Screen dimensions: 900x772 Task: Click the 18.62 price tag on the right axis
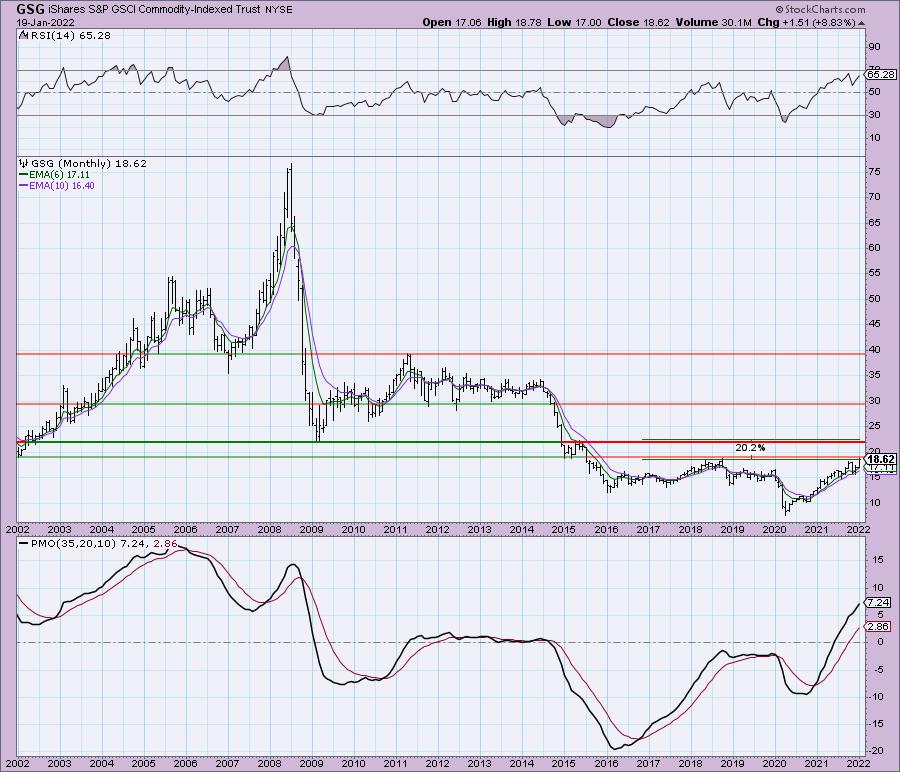point(881,459)
